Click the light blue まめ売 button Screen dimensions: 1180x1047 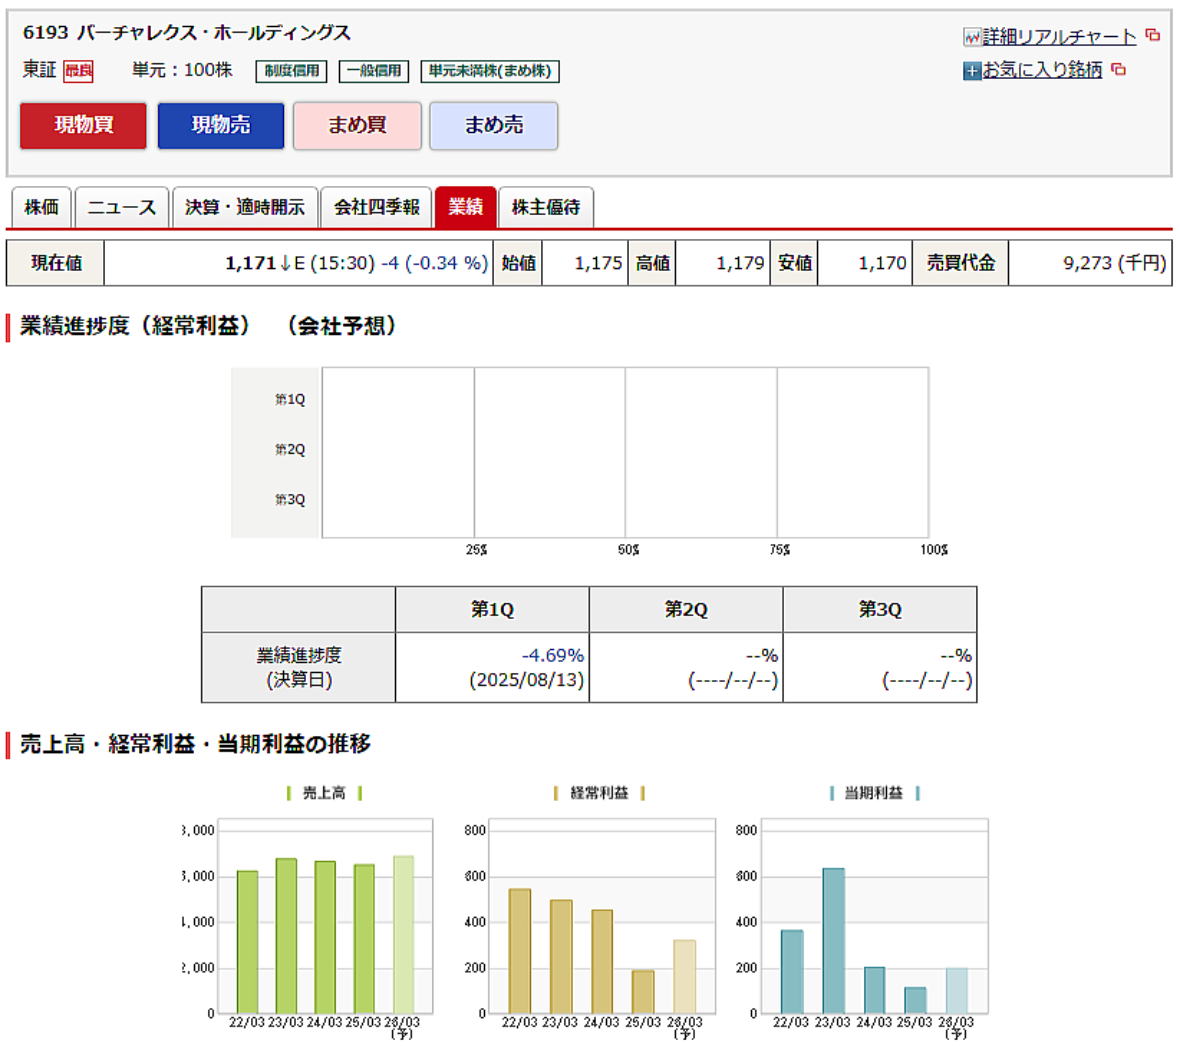coord(494,126)
